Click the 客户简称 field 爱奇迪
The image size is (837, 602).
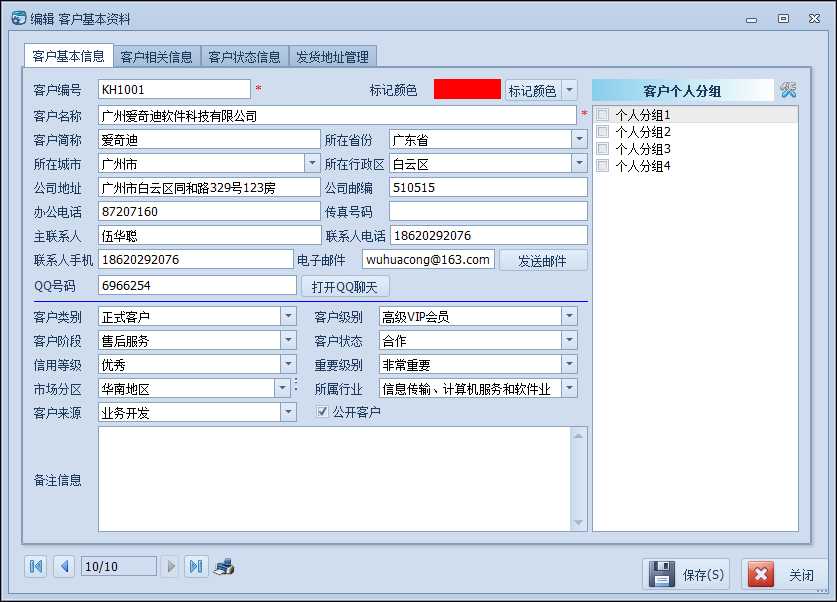(x=209, y=140)
